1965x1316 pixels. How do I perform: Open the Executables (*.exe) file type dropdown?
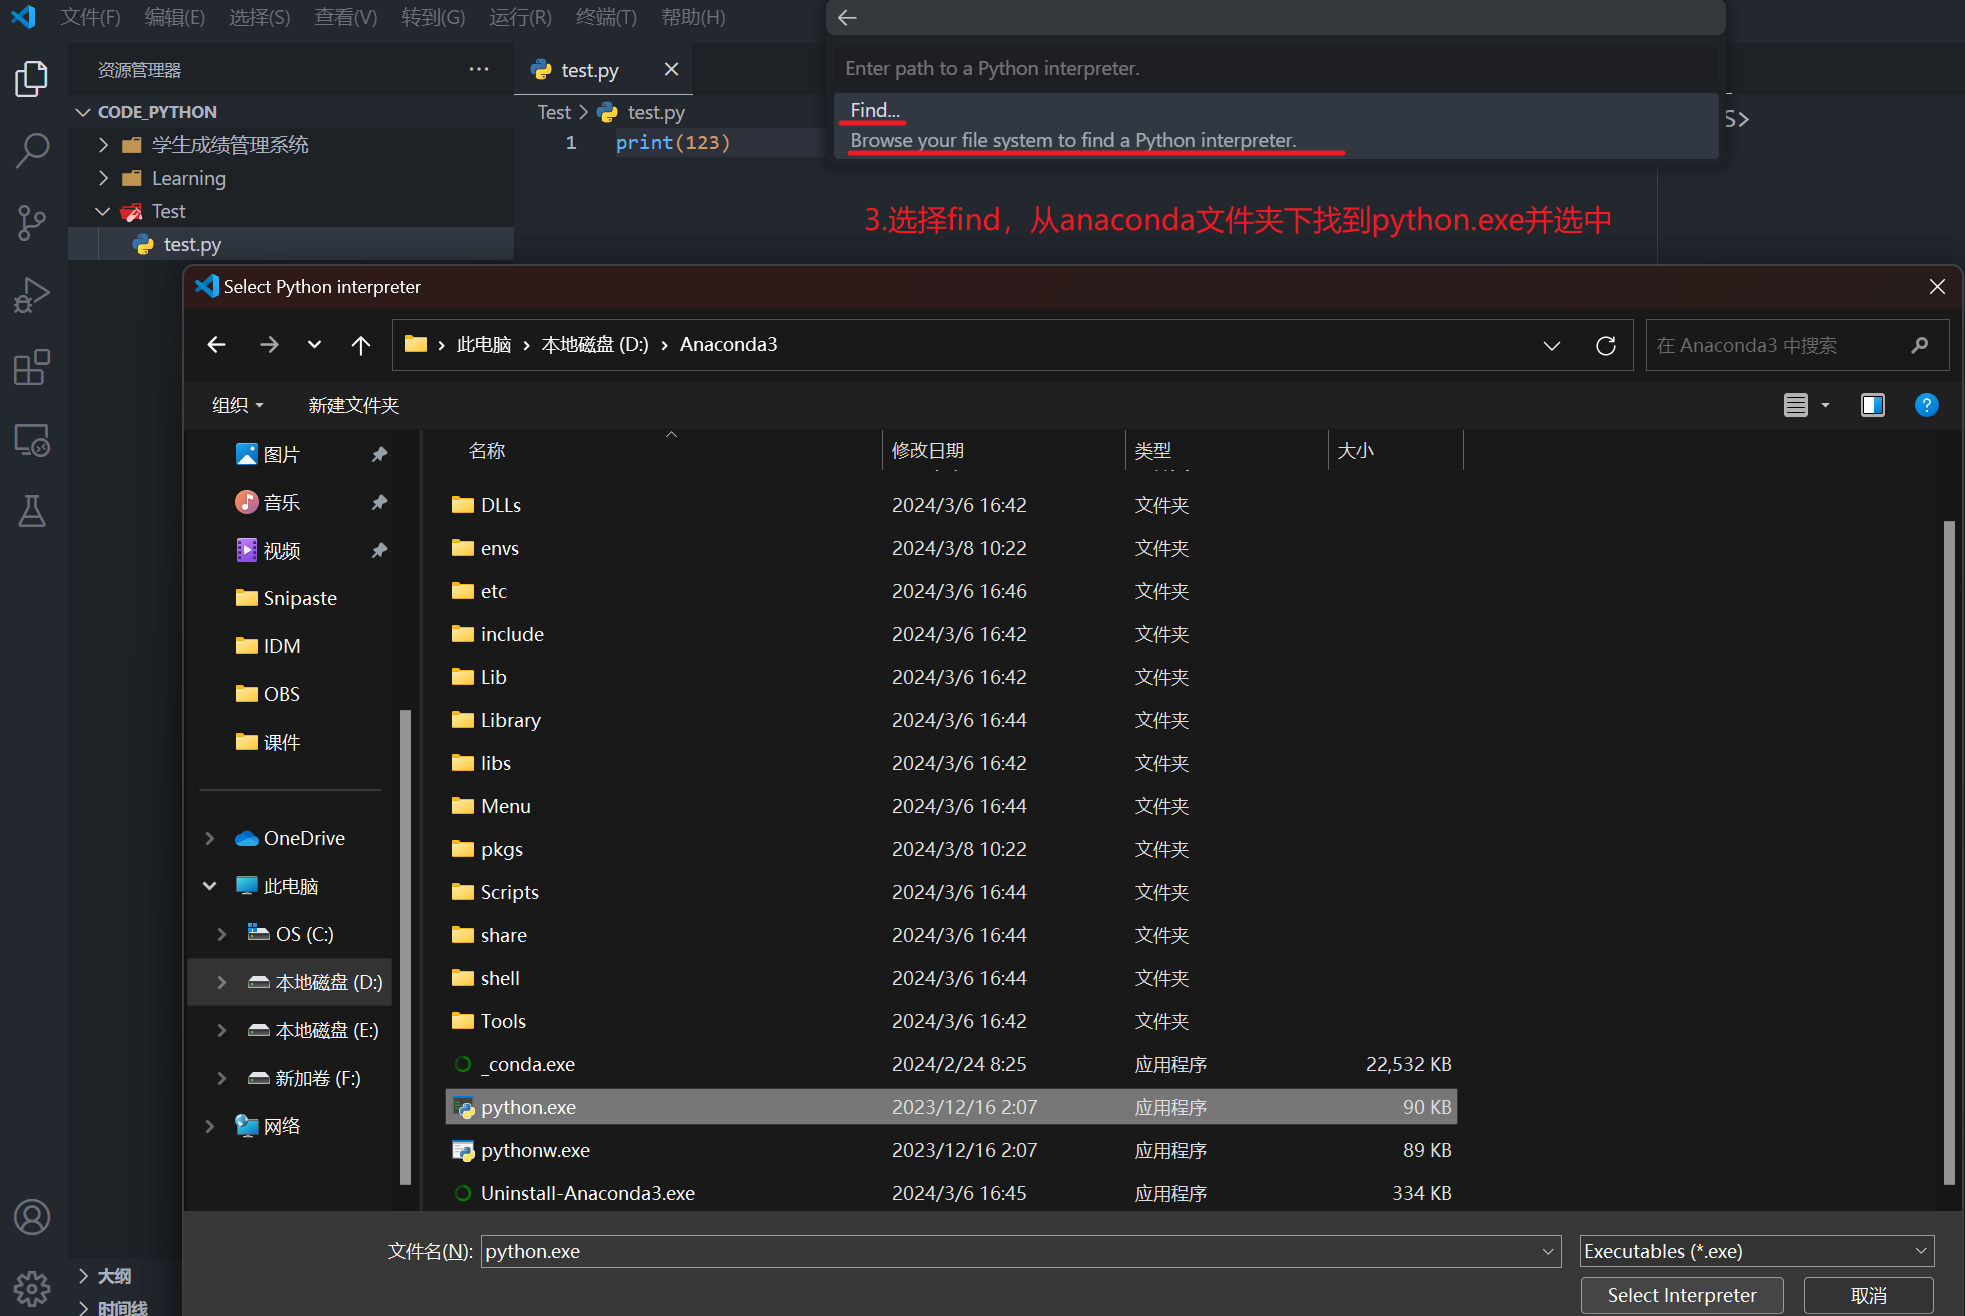(x=1757, y=1251)
